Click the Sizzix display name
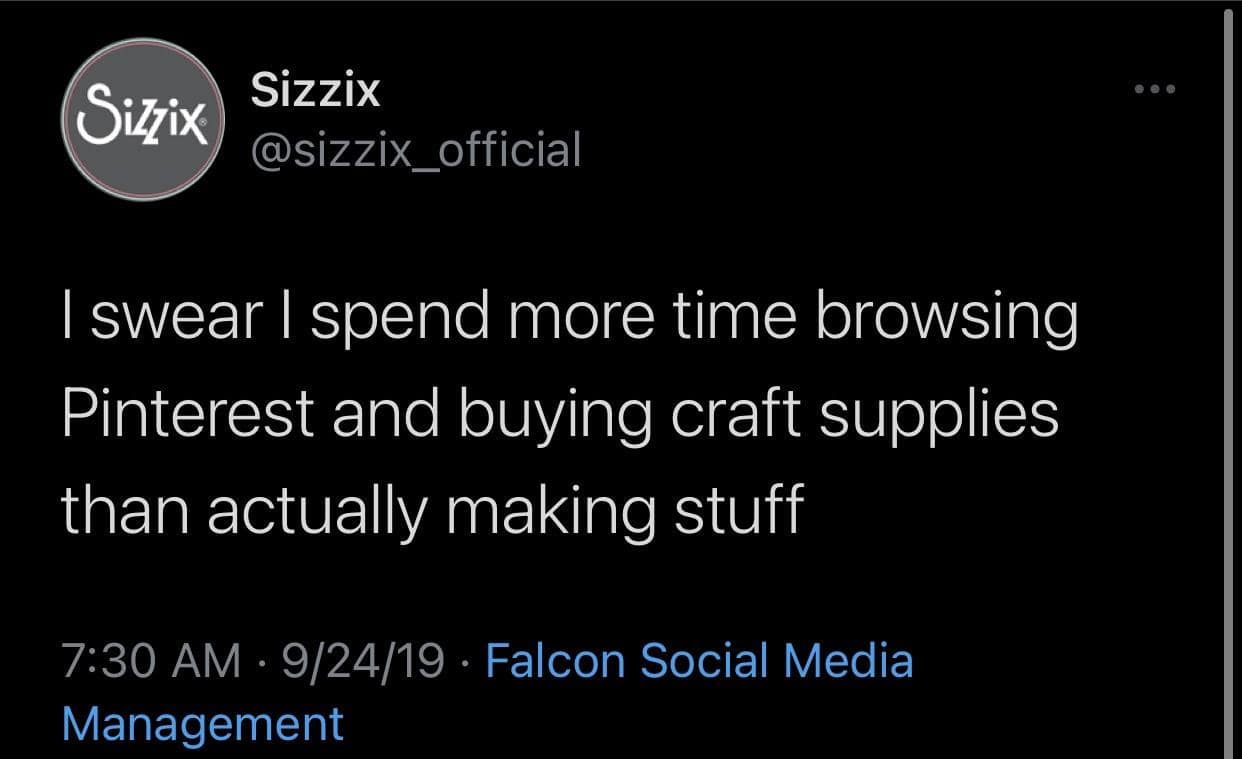 click(x=315, y=91)
